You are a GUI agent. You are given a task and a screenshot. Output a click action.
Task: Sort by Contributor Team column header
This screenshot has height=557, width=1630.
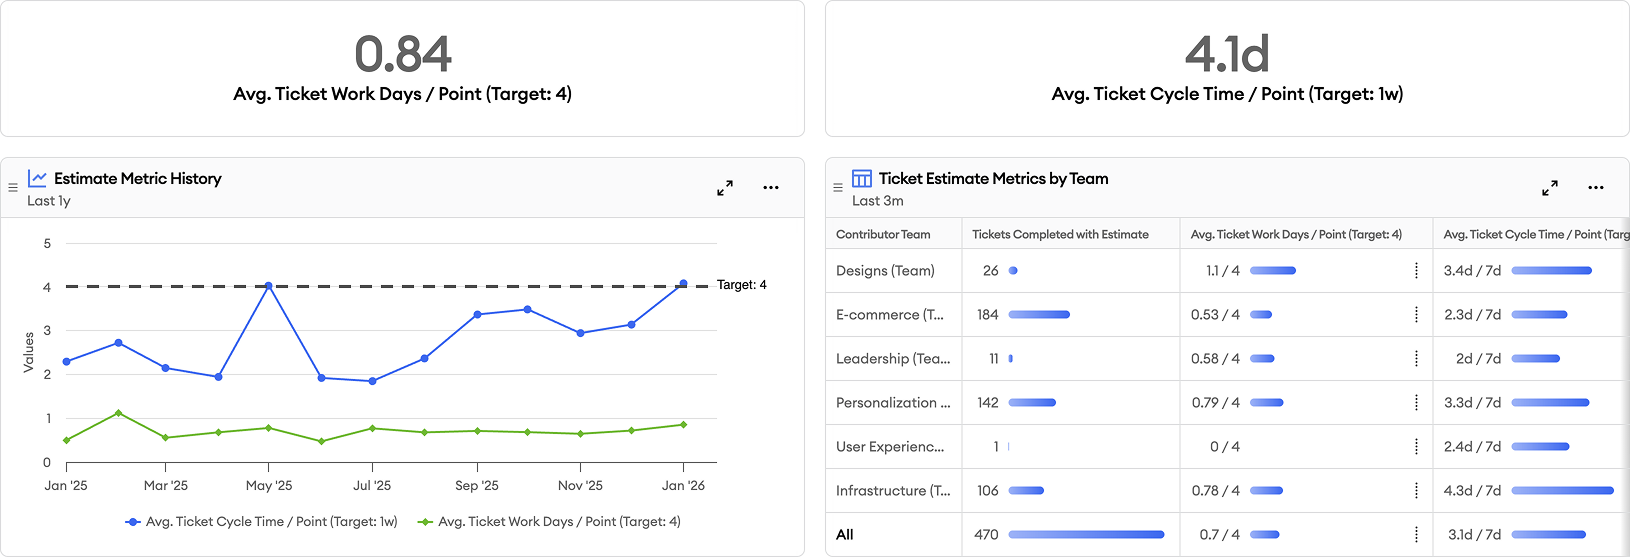[883, 235]
